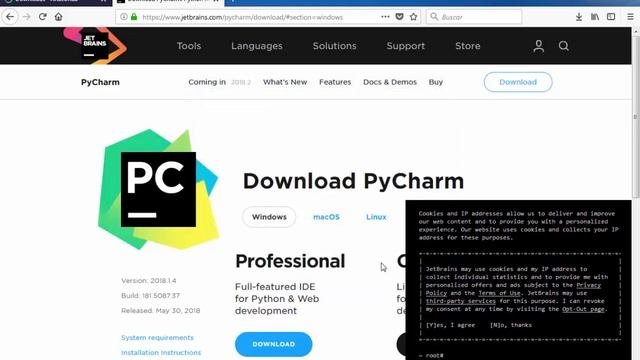
Task: Toggle the sidebar icon in toolbar
Action: 611,17
